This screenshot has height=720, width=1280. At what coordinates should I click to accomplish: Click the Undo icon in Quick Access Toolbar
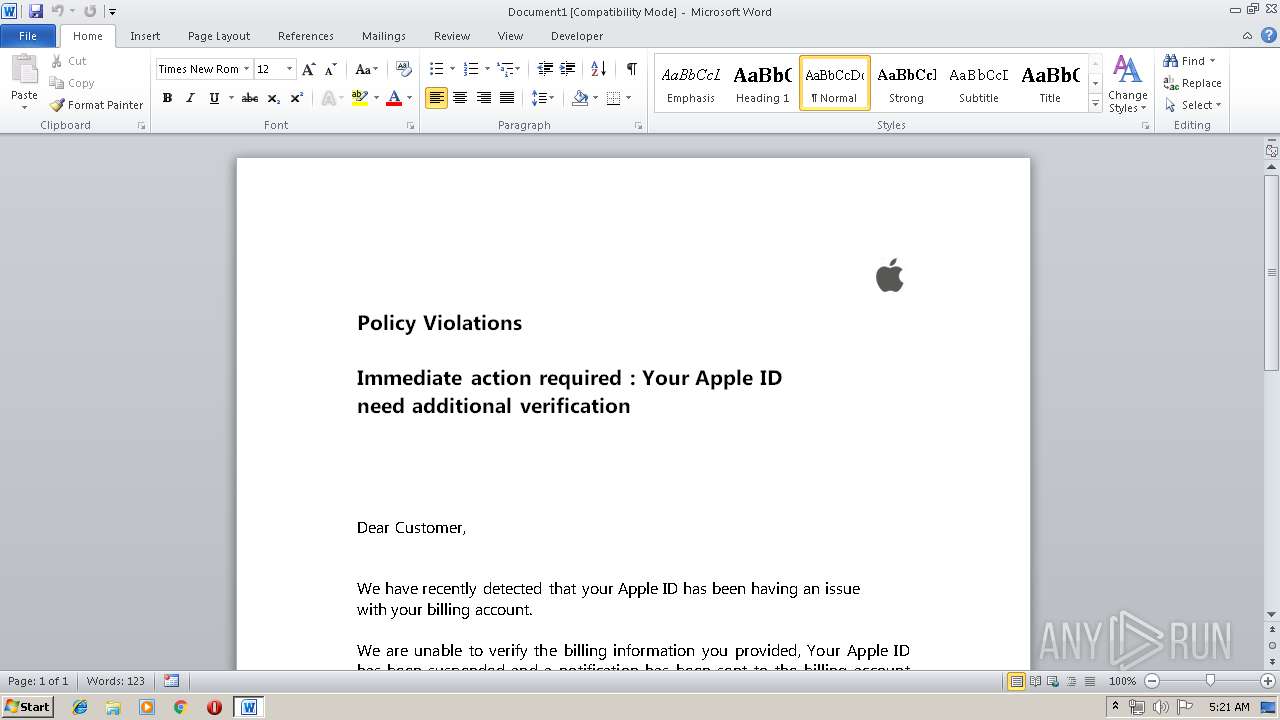coord(57,11)
